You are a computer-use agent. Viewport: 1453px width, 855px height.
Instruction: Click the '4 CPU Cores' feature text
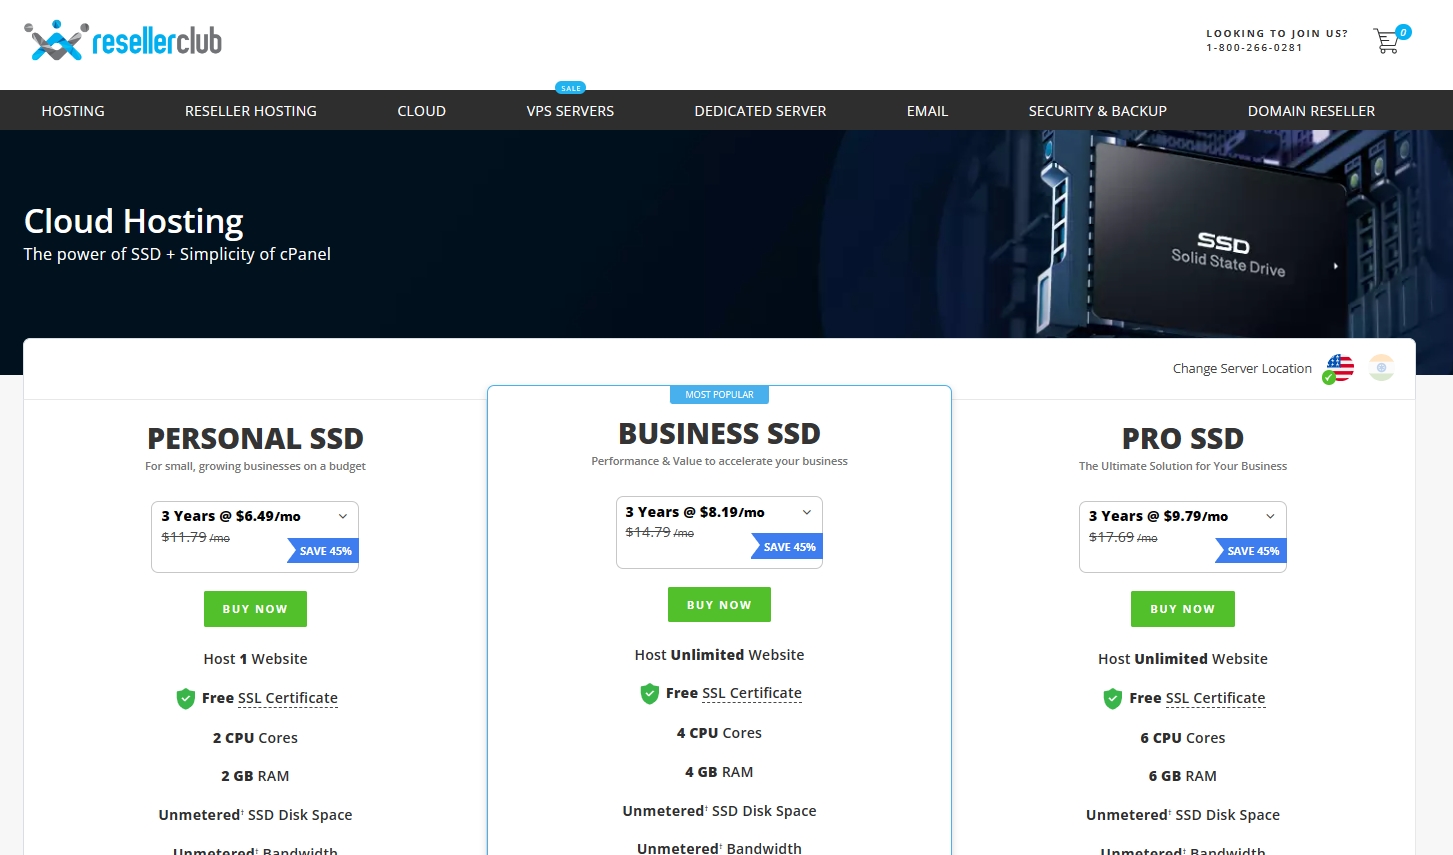(x=719, y=733)
